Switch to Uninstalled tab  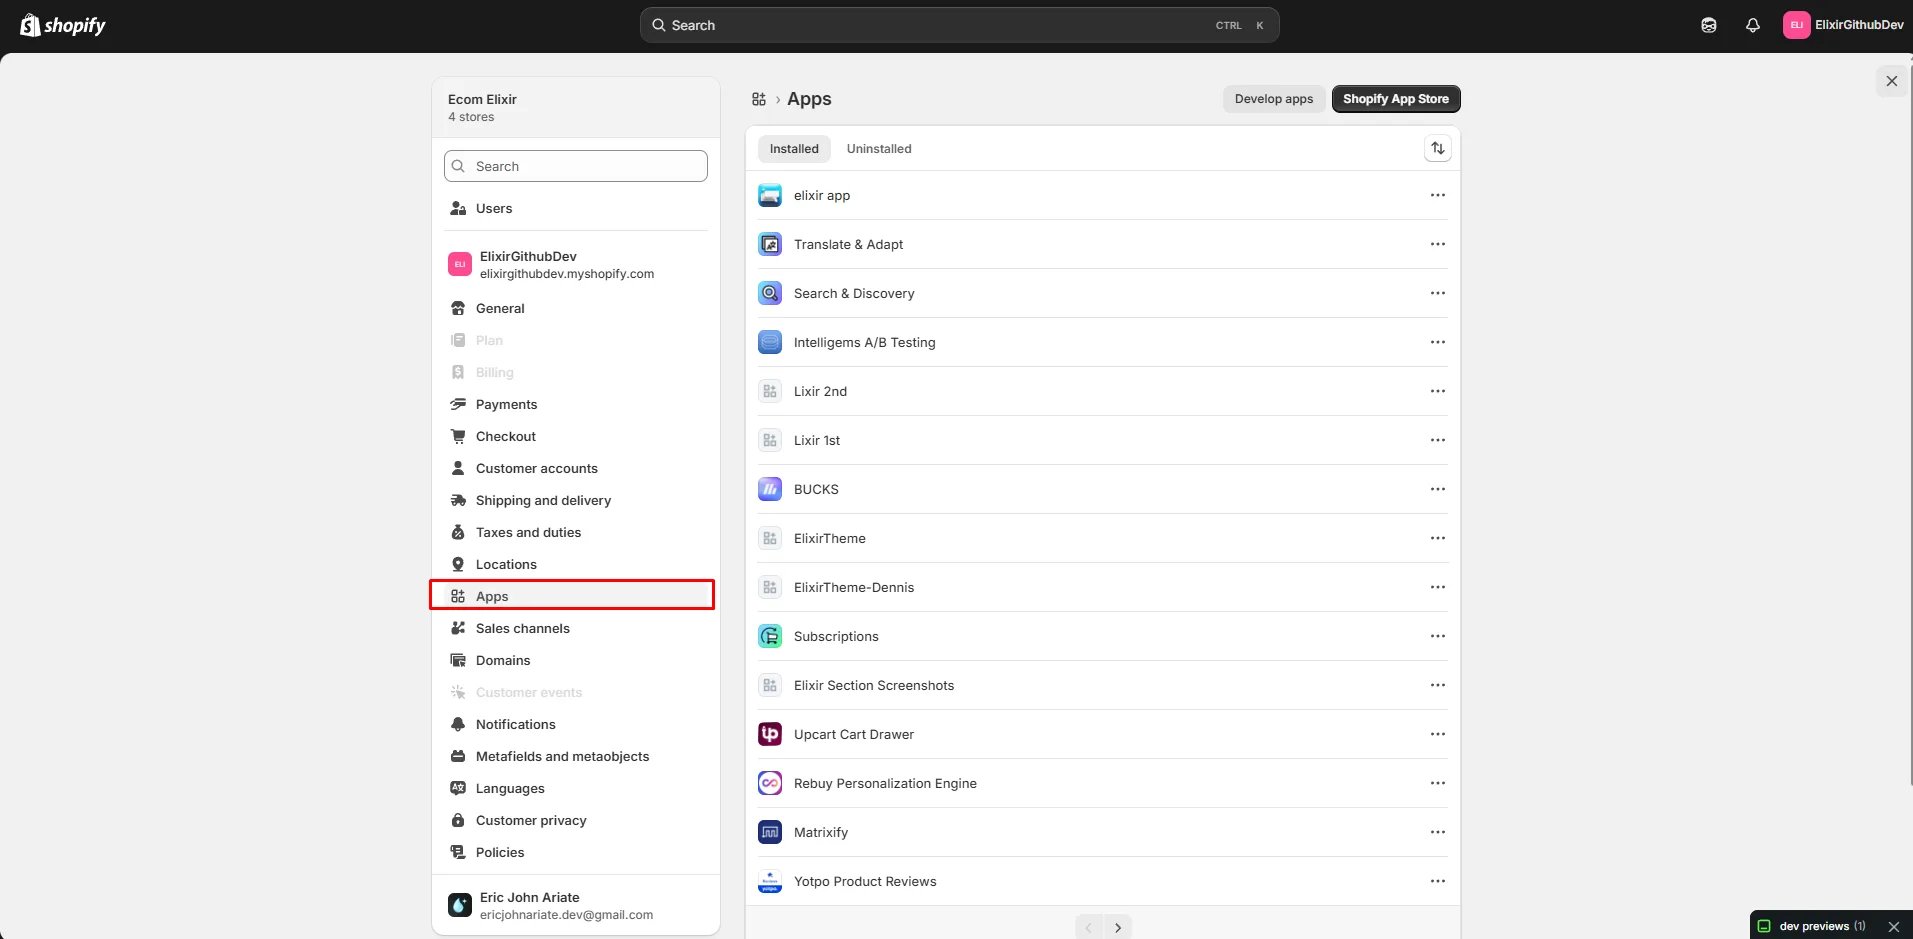click(879, 149)
